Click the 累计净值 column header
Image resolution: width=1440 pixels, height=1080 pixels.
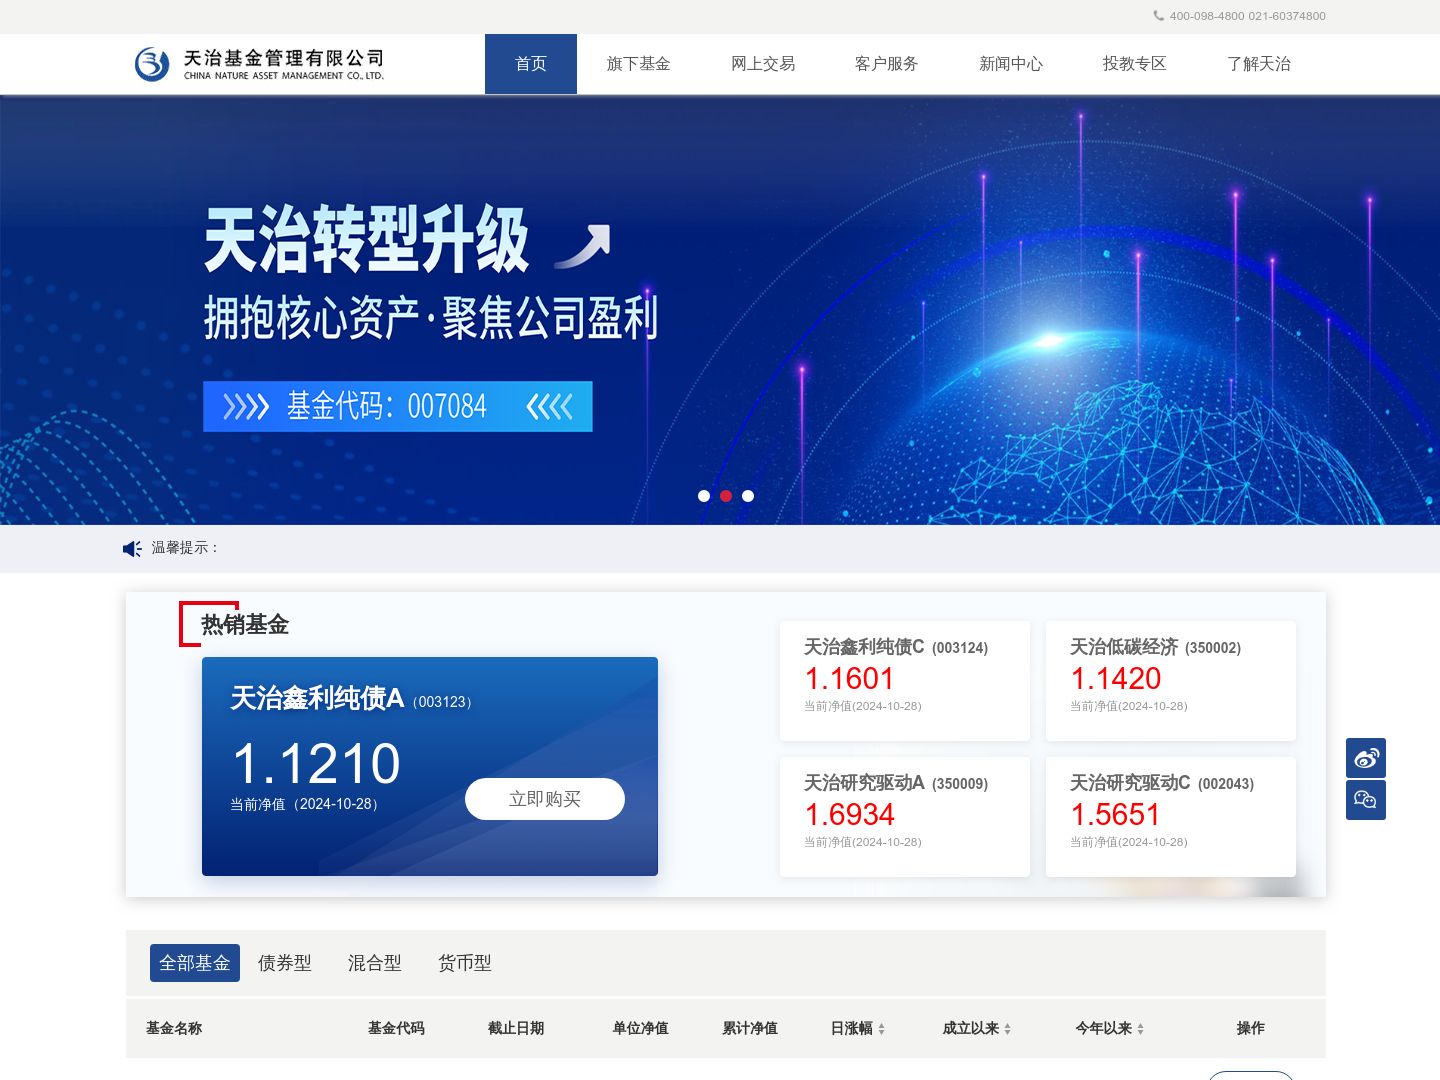[x=750, y=1028]
